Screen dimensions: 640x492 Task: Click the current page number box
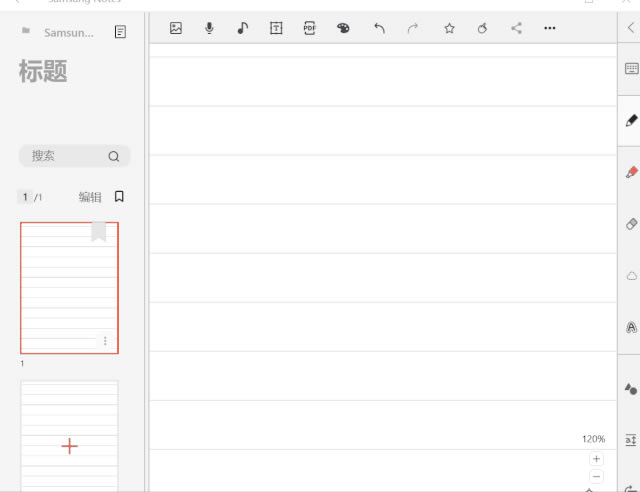[25, 197]
